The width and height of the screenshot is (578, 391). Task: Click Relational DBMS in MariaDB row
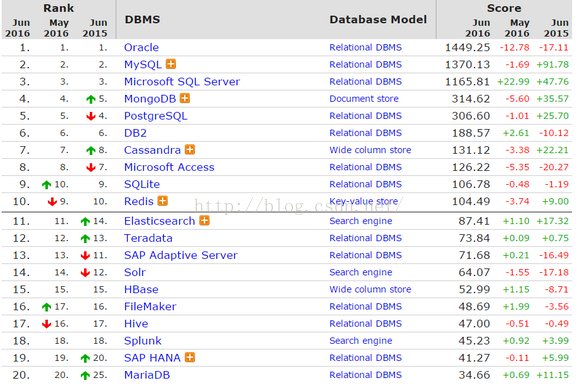pos(365,375)
